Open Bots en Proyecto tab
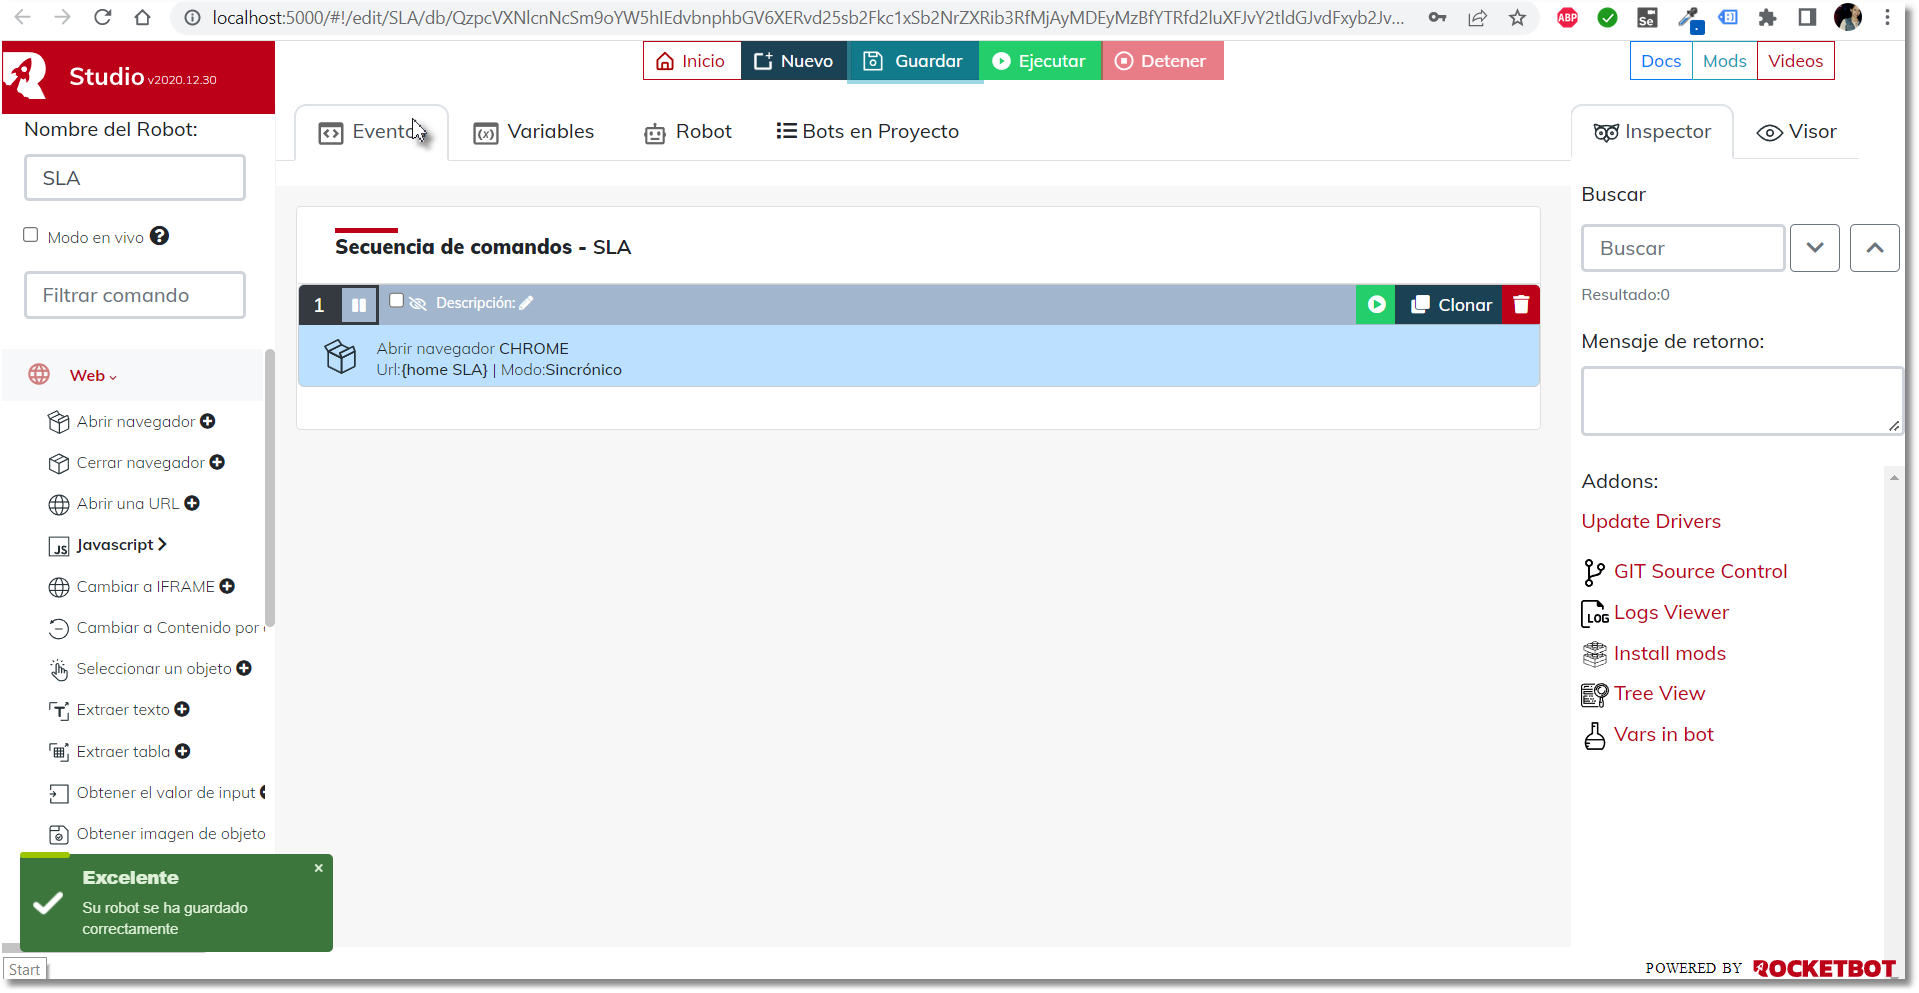Viewport: 1919px width, 993px height. 868,132
